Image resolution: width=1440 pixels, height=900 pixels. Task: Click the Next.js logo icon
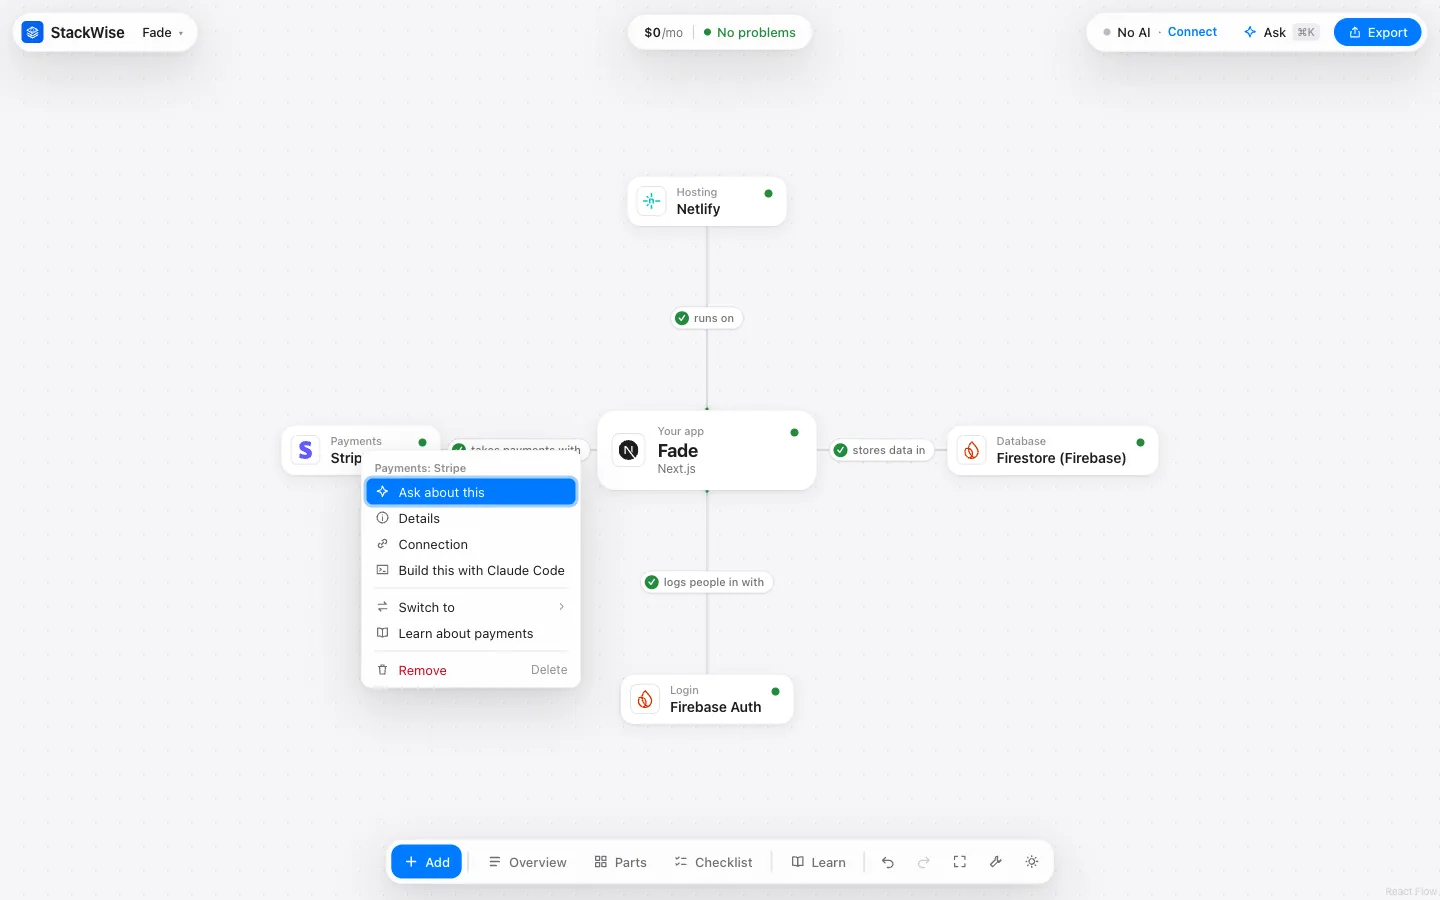(629, 450)
